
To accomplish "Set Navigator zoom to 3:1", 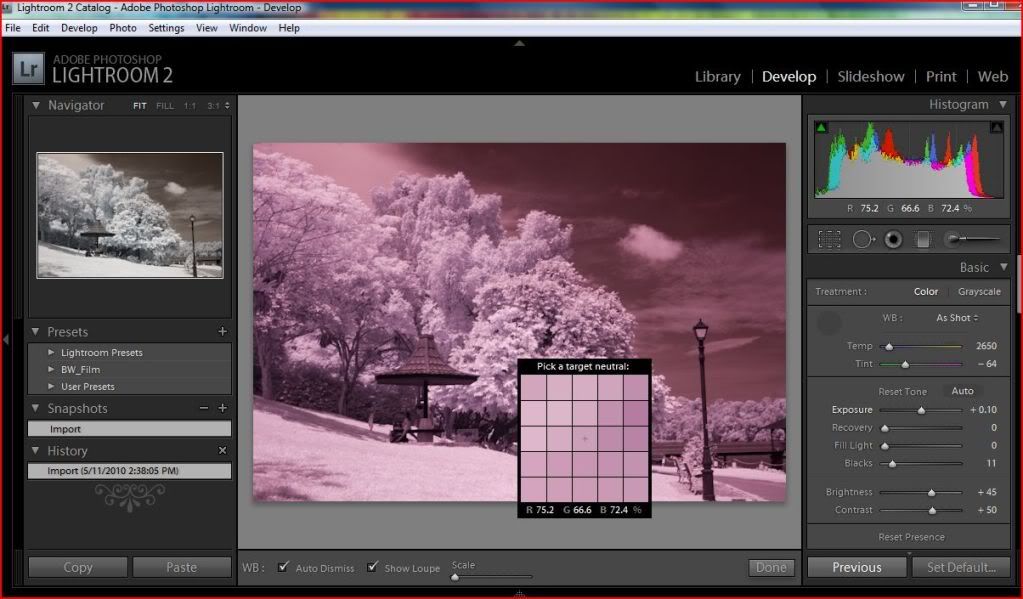I will point(213,106).
